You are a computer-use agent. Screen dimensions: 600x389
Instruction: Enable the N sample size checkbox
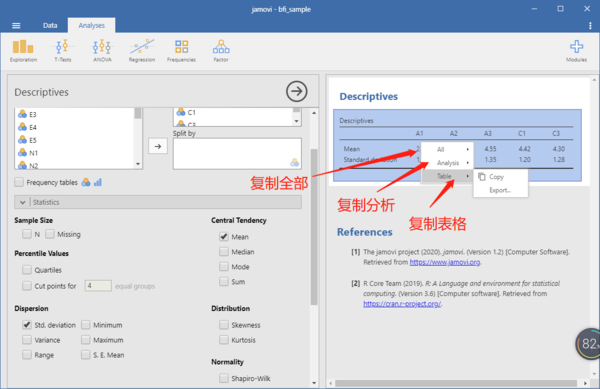(27, 234)
